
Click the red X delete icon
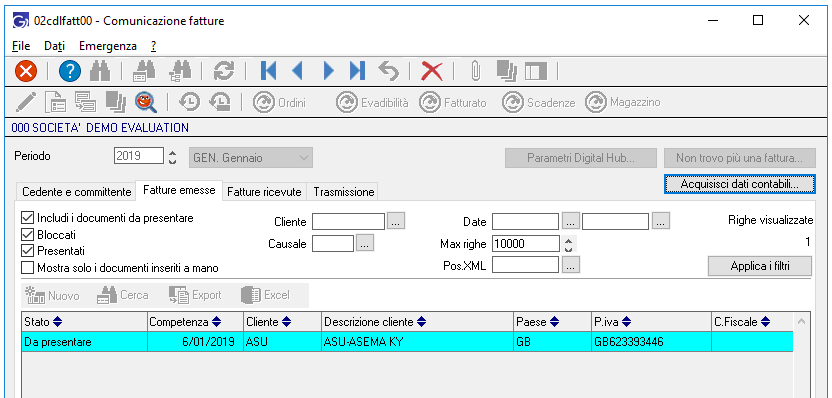click(x=431, y=71)
